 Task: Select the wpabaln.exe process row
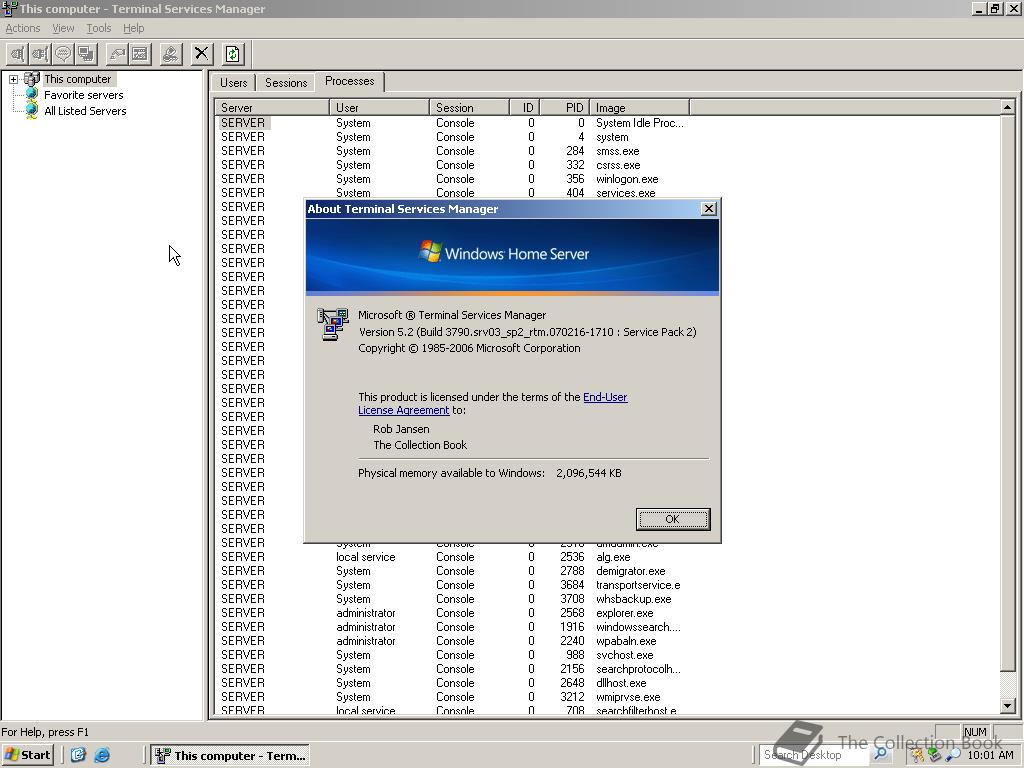[x=452, y=641]
